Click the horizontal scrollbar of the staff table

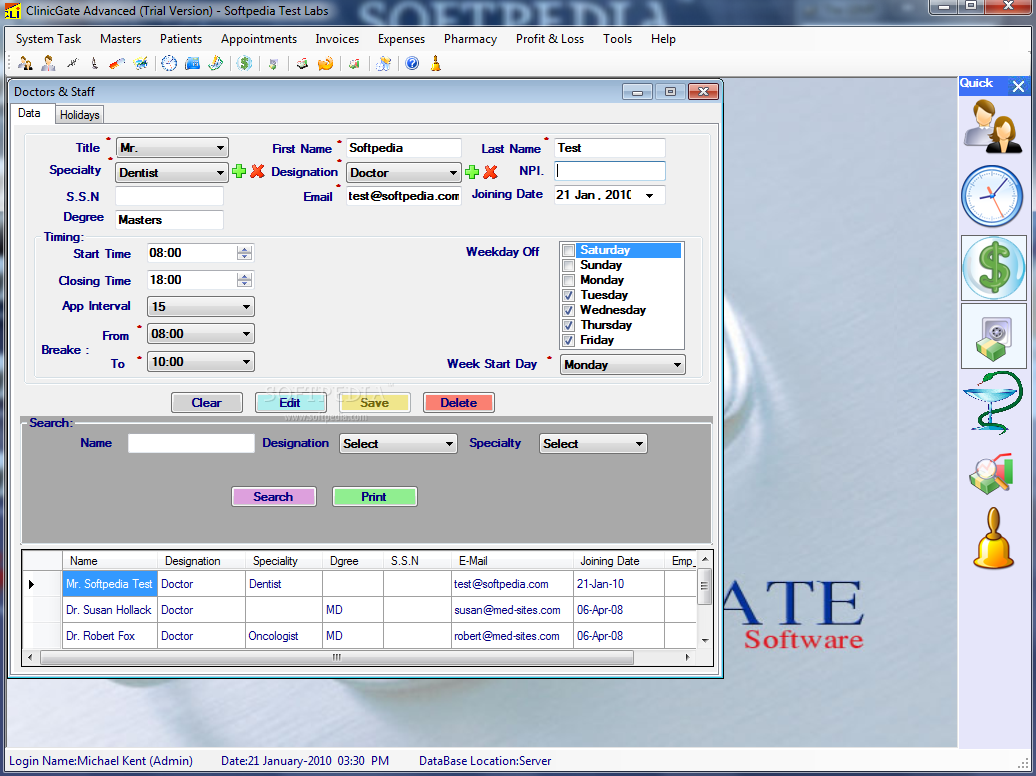(x=337, y=657)
